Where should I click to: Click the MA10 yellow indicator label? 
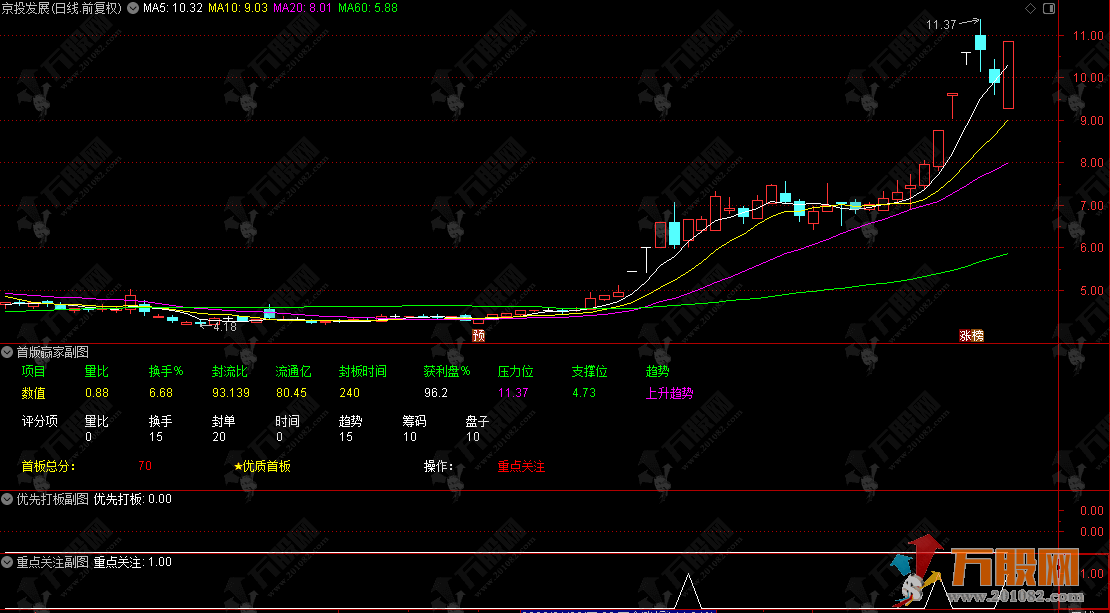237,8
